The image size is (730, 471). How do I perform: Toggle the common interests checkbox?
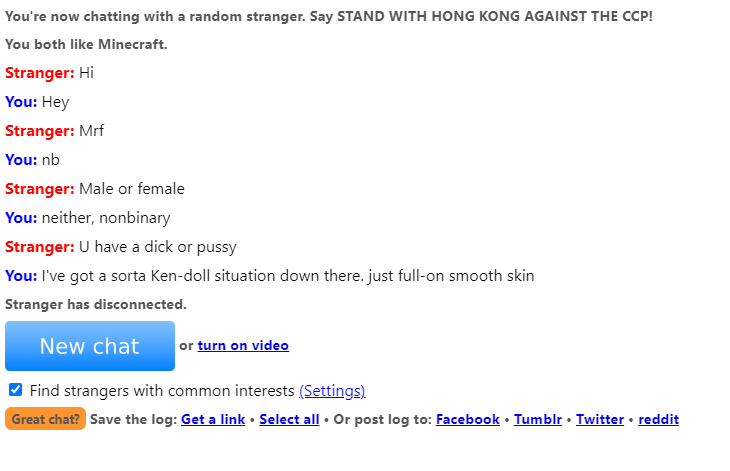(16, 390)
